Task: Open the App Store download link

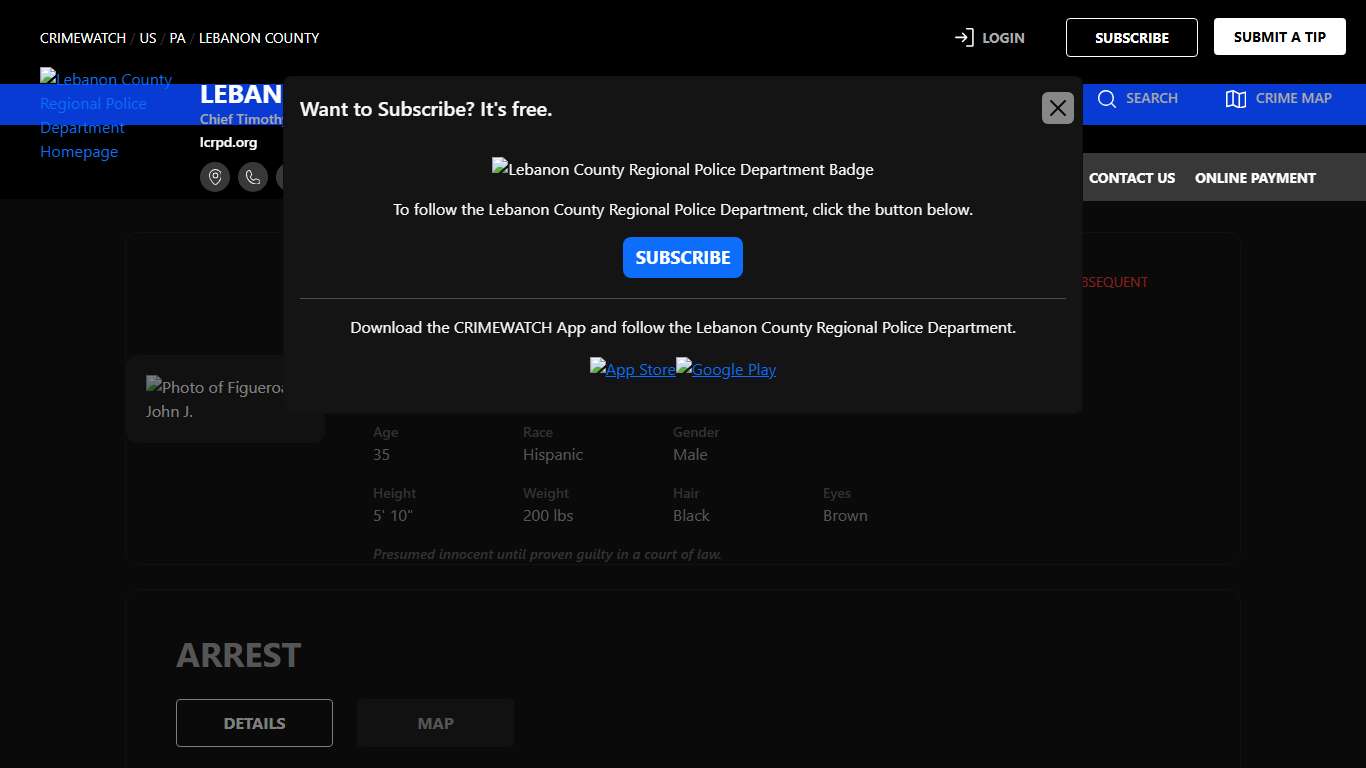Action: pyautogui.click(x=633, y=369)
